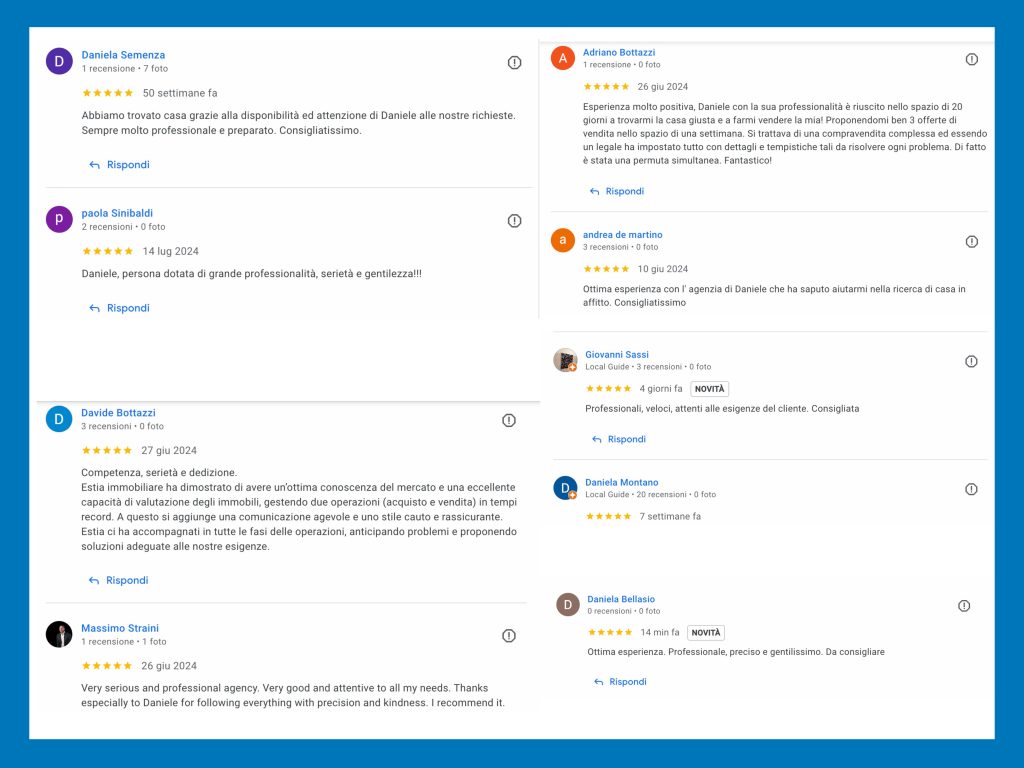
Task: Click report icon on Massimo Straini's review
Action: (x=509, y=635)
